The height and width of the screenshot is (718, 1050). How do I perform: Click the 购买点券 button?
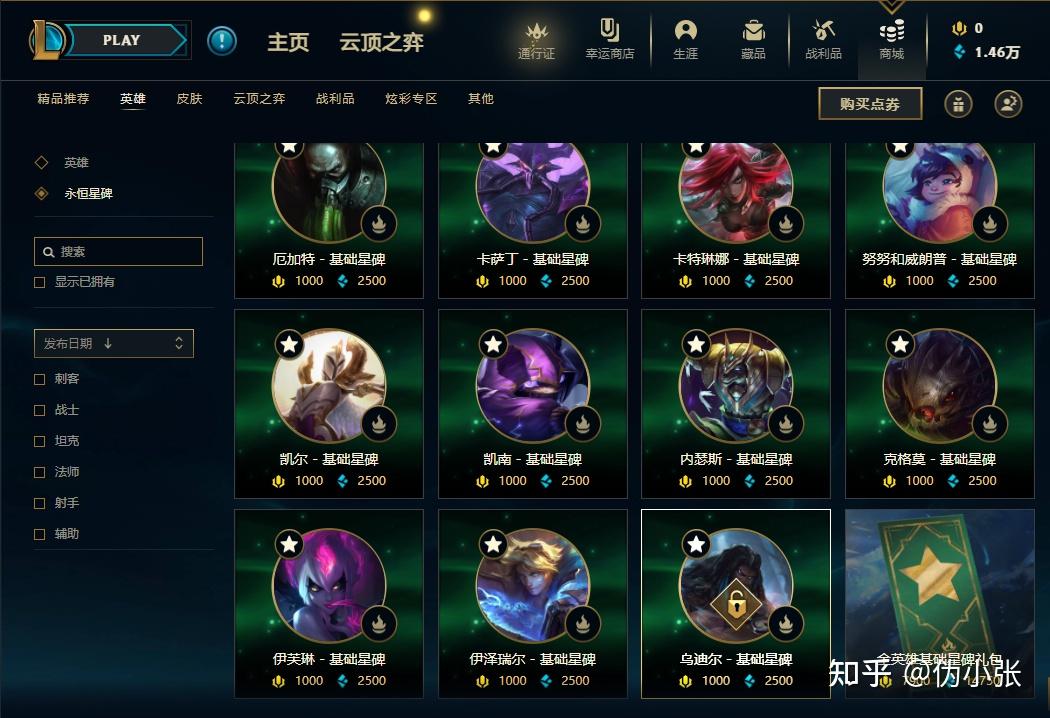(870, 104)
